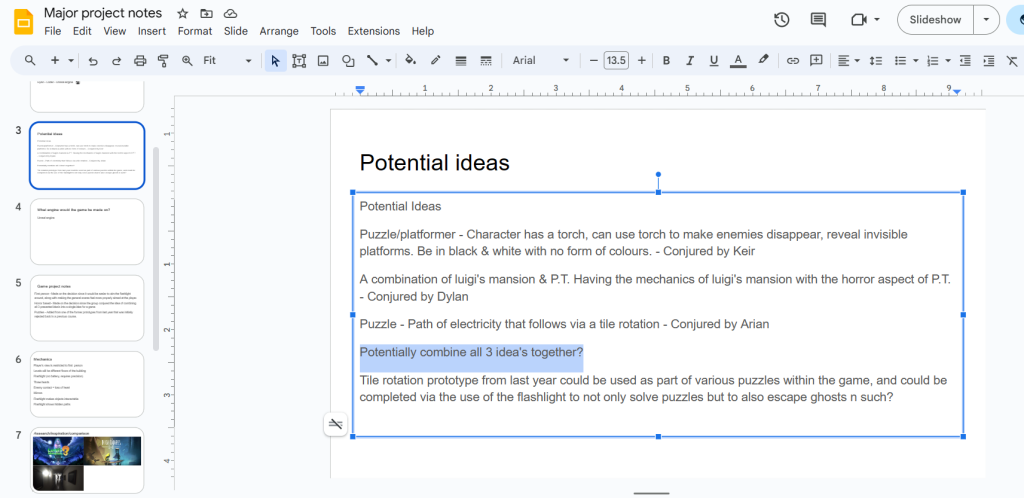Expand the Fit zoom dropdown

click(x=228, y=61)
